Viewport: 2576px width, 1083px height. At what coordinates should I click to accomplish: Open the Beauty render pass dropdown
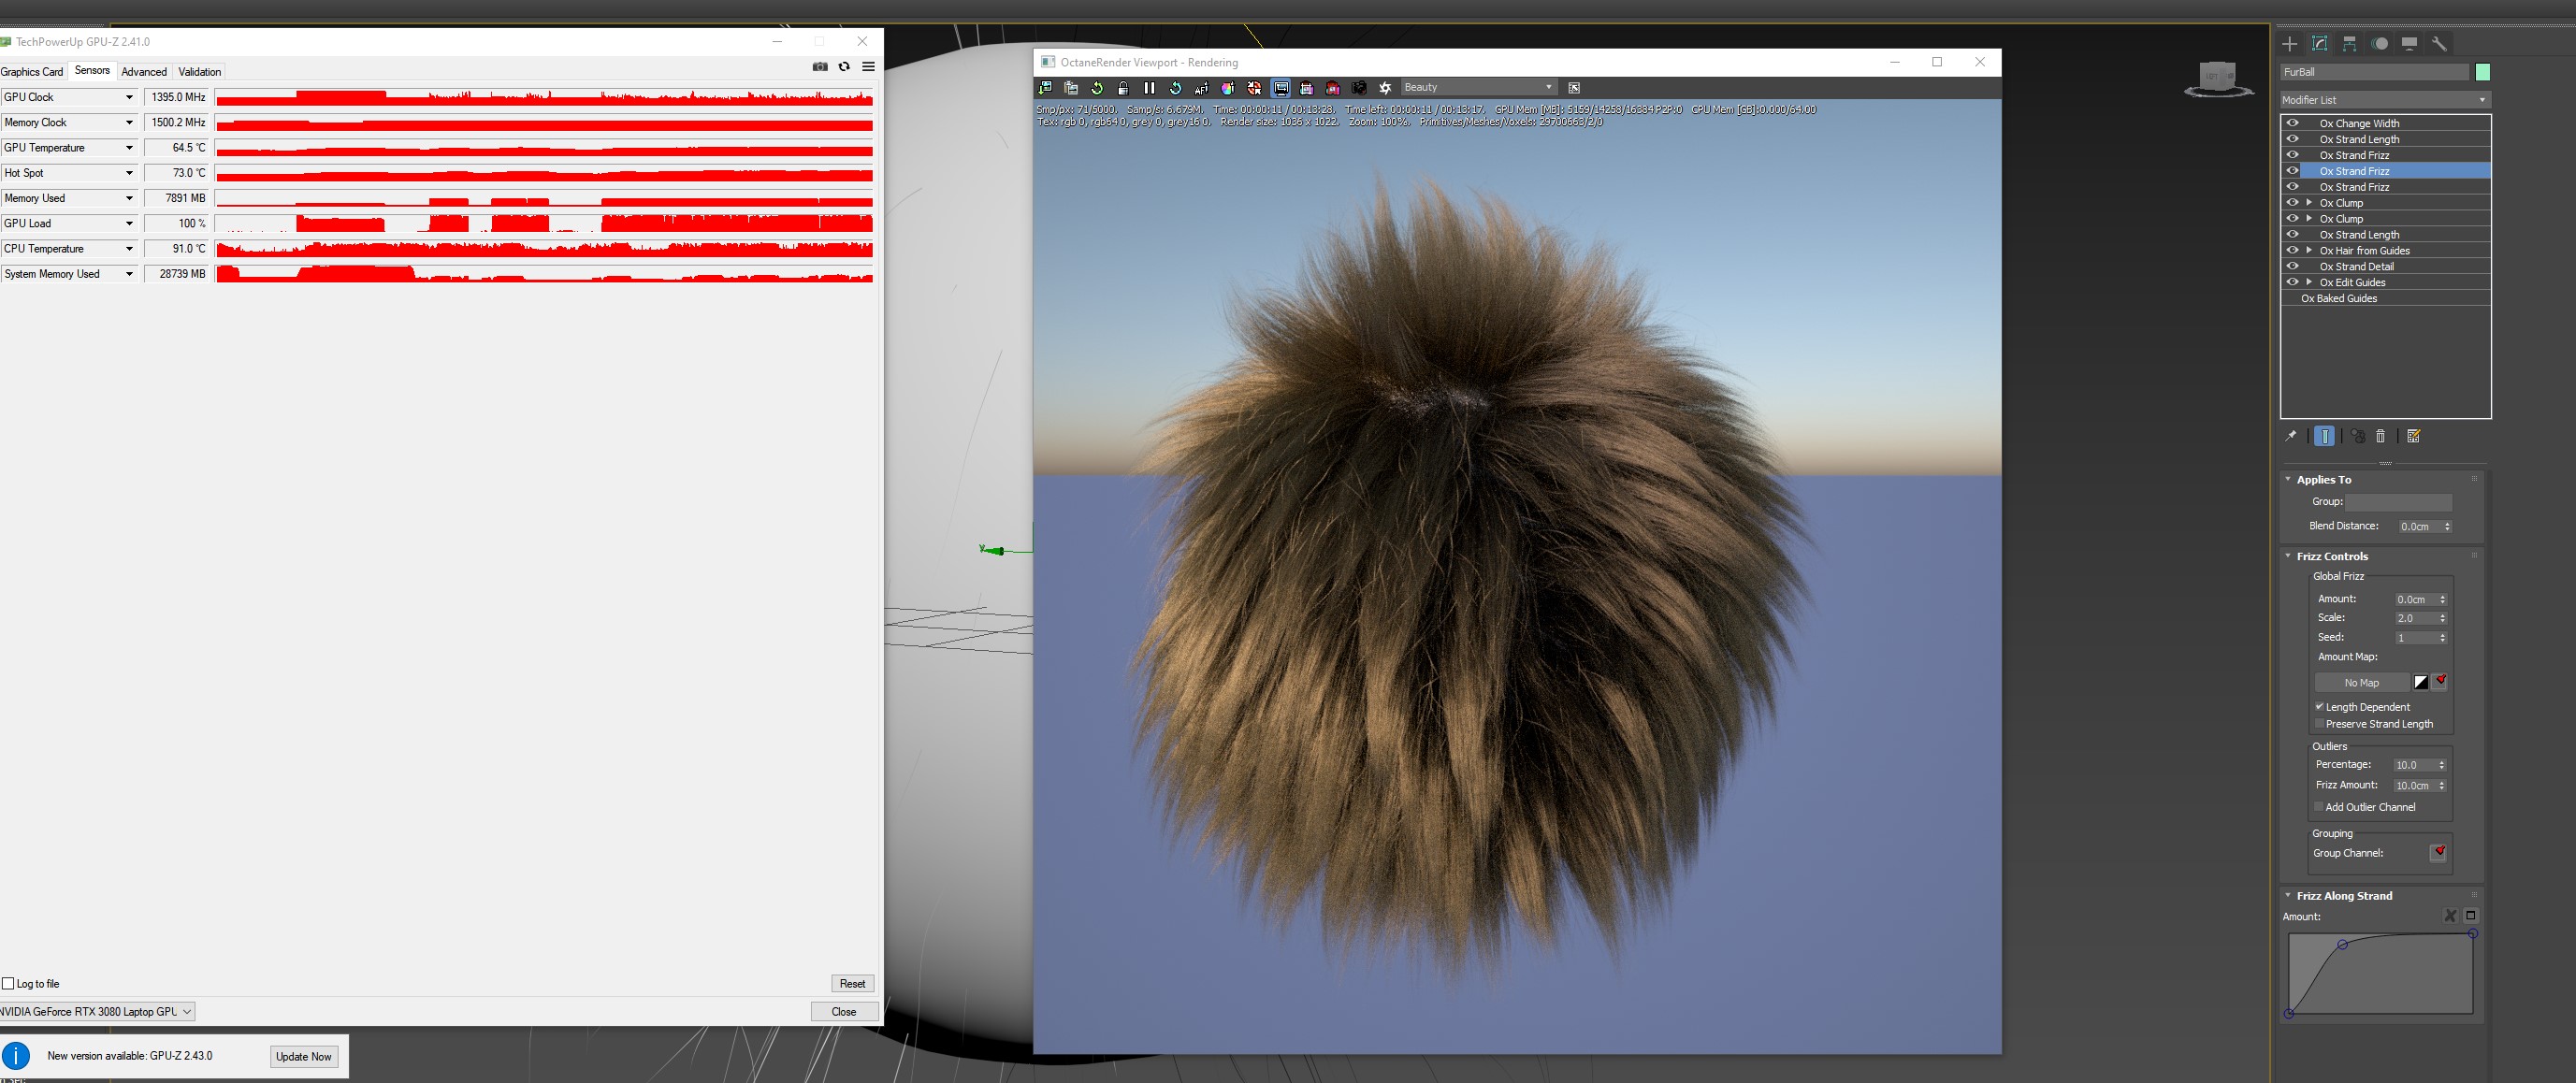click(x=1478, y=88)
